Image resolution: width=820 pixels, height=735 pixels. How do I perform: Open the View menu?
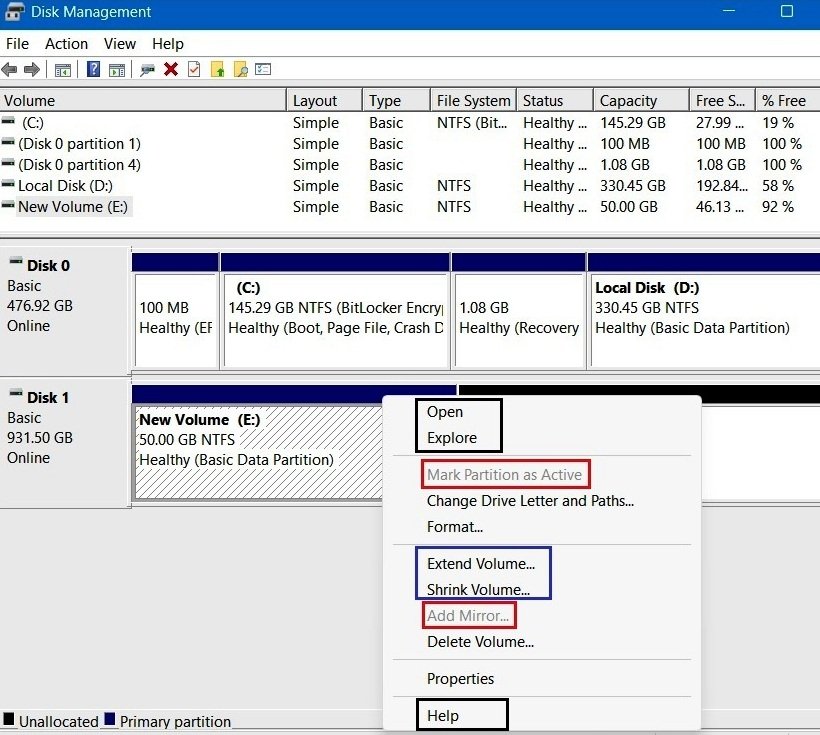tap(120, 44)
